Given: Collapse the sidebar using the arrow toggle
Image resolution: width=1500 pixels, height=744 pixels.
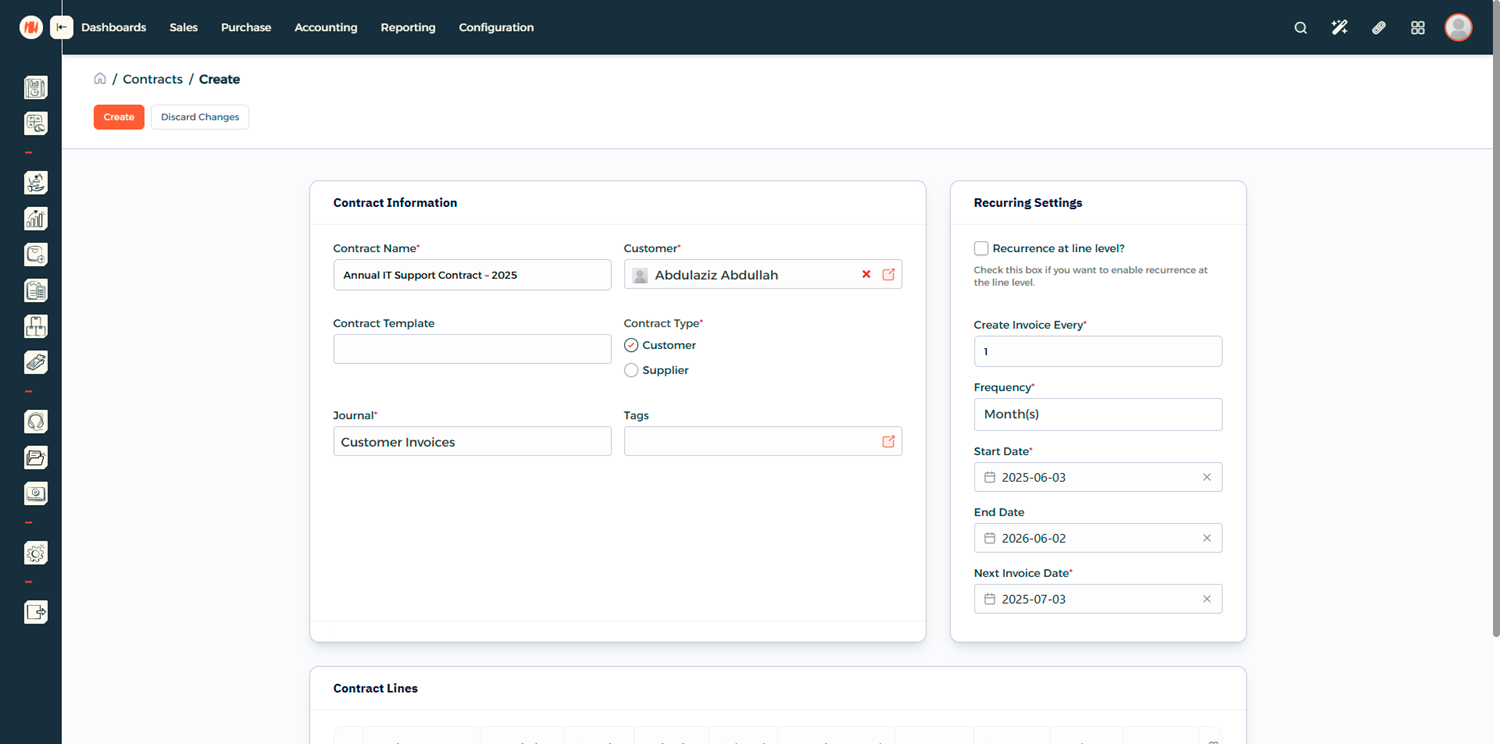Looking at the screenshot, I should coord(62,28).
